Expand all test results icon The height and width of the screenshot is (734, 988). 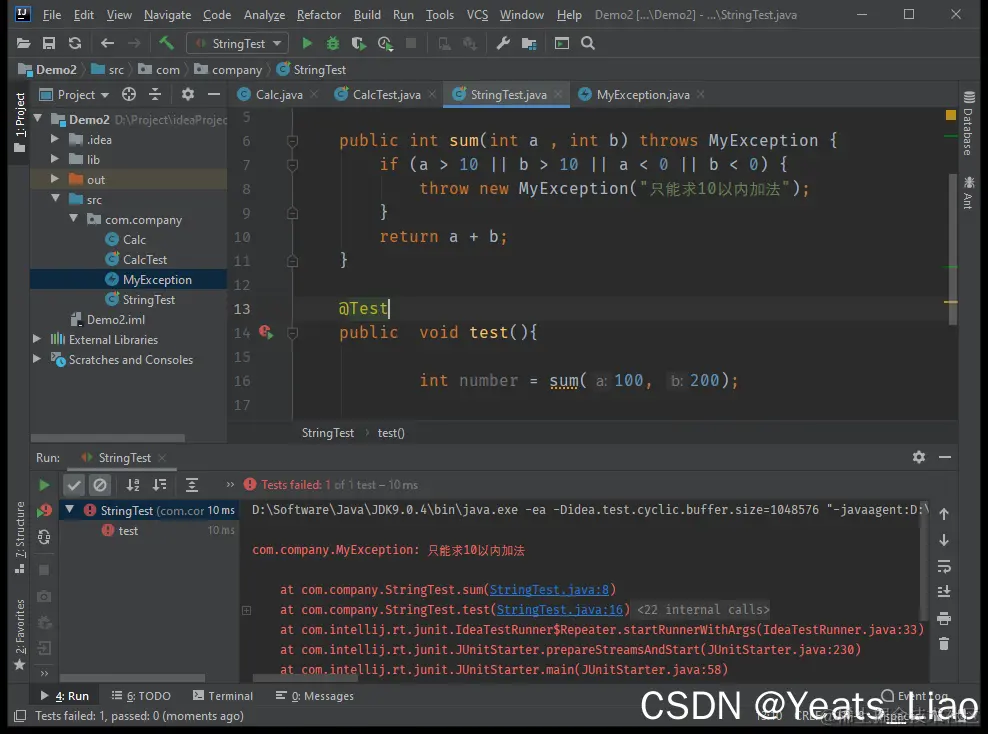click(x=192, y=485)
